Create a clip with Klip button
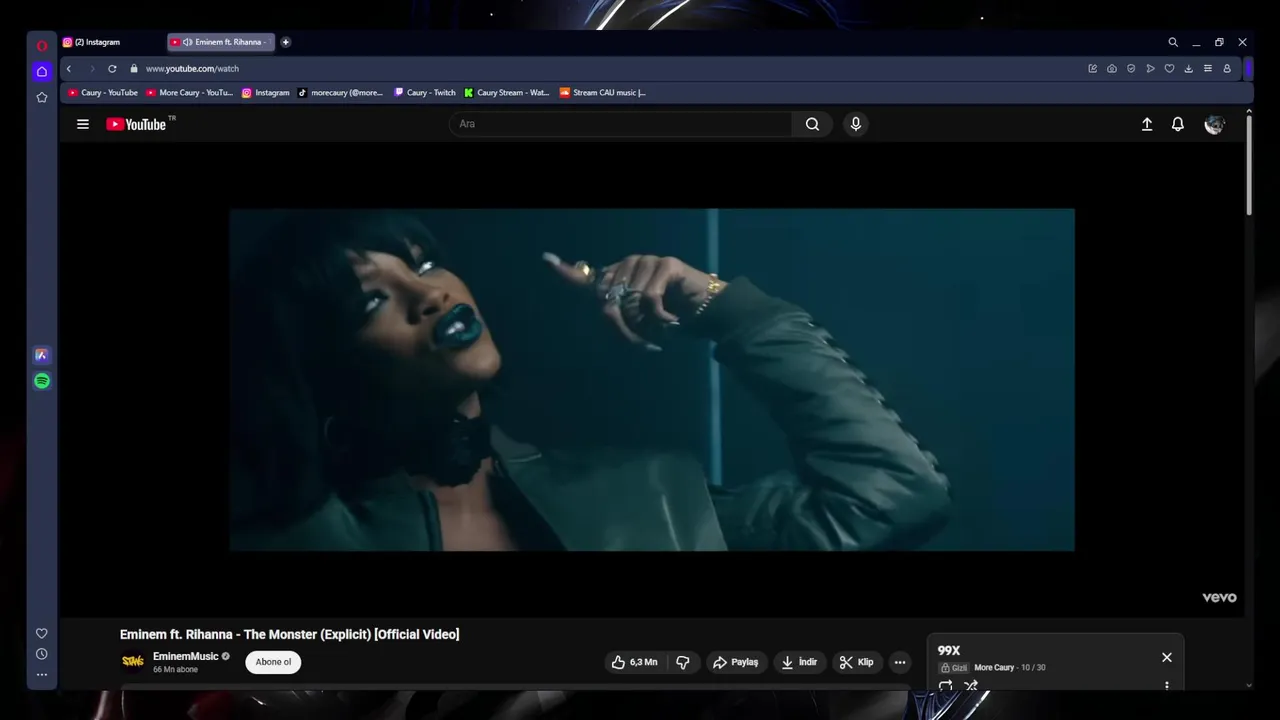 [x=856, y=662]
